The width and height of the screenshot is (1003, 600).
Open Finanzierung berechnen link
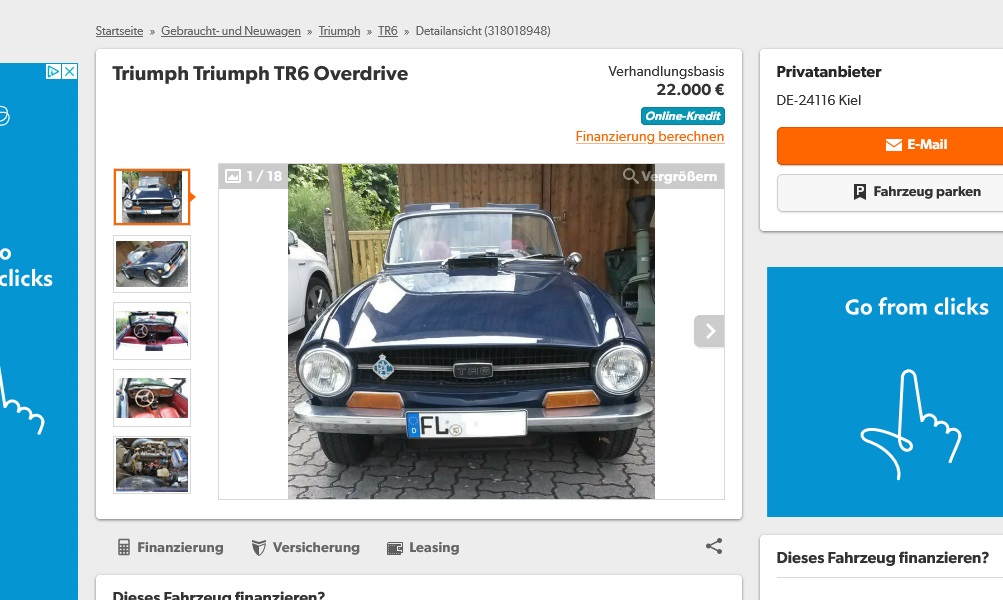click(650, 136)
